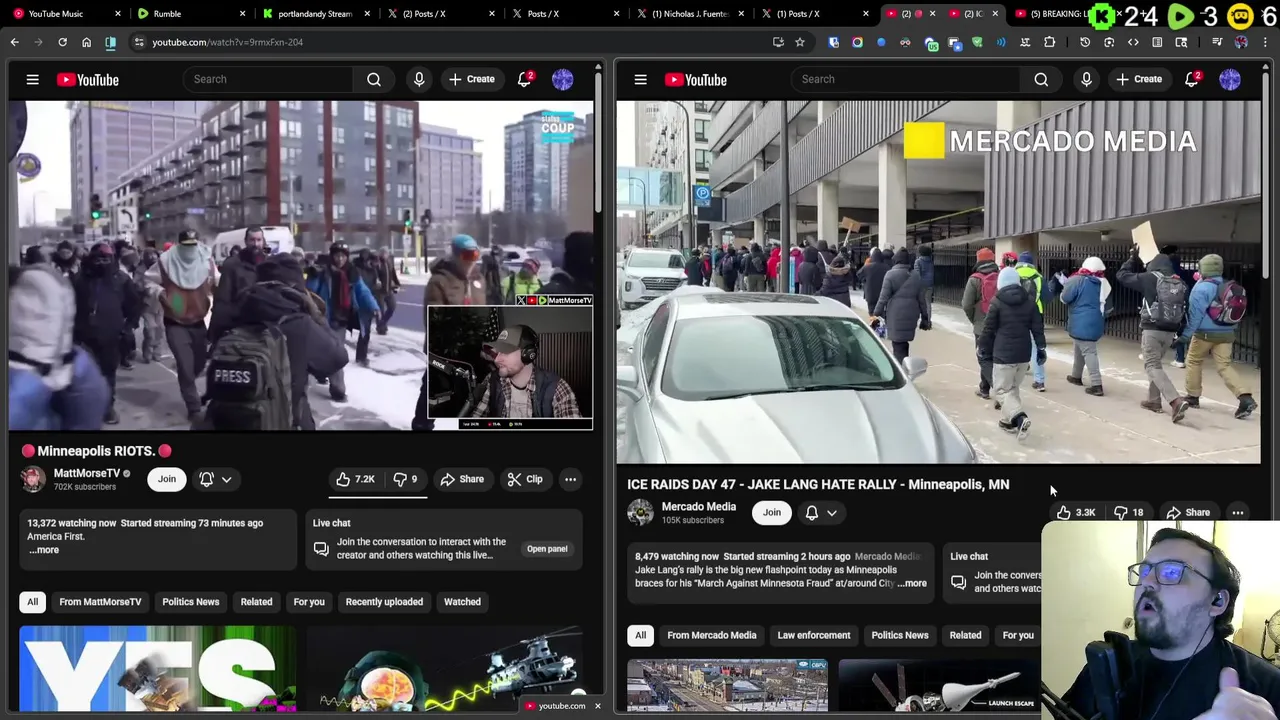
Task: Open live chat panel in left pane
Action: [547, 548]
